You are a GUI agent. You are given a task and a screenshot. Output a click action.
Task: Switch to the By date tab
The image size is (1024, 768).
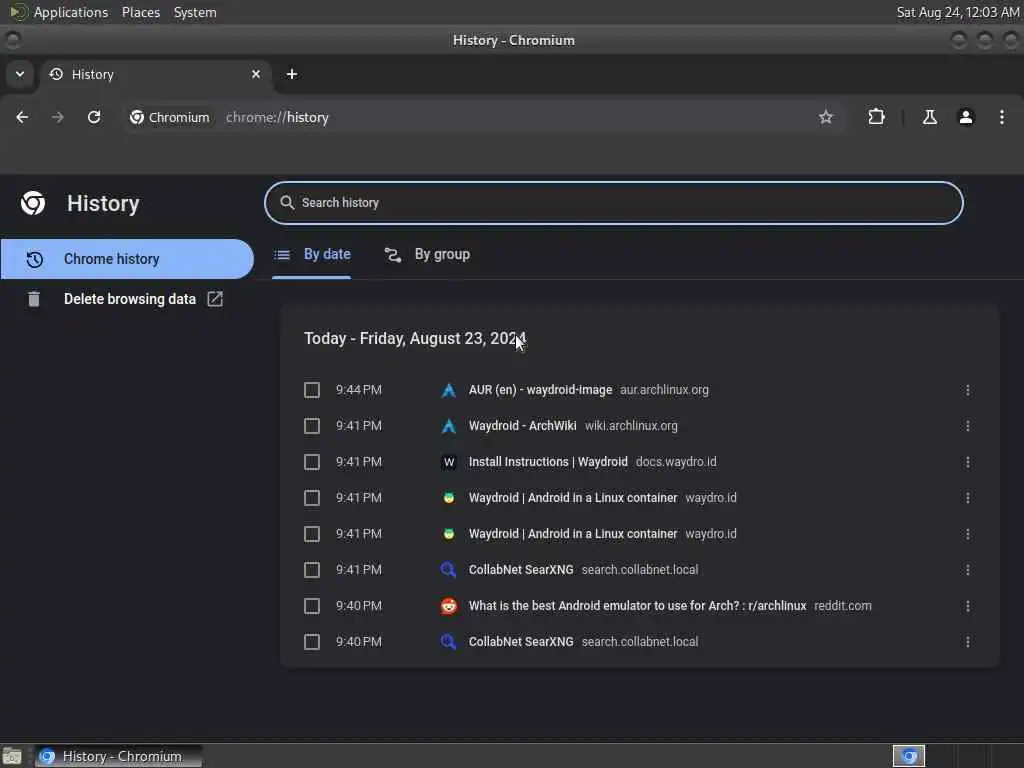pos(312,254)
